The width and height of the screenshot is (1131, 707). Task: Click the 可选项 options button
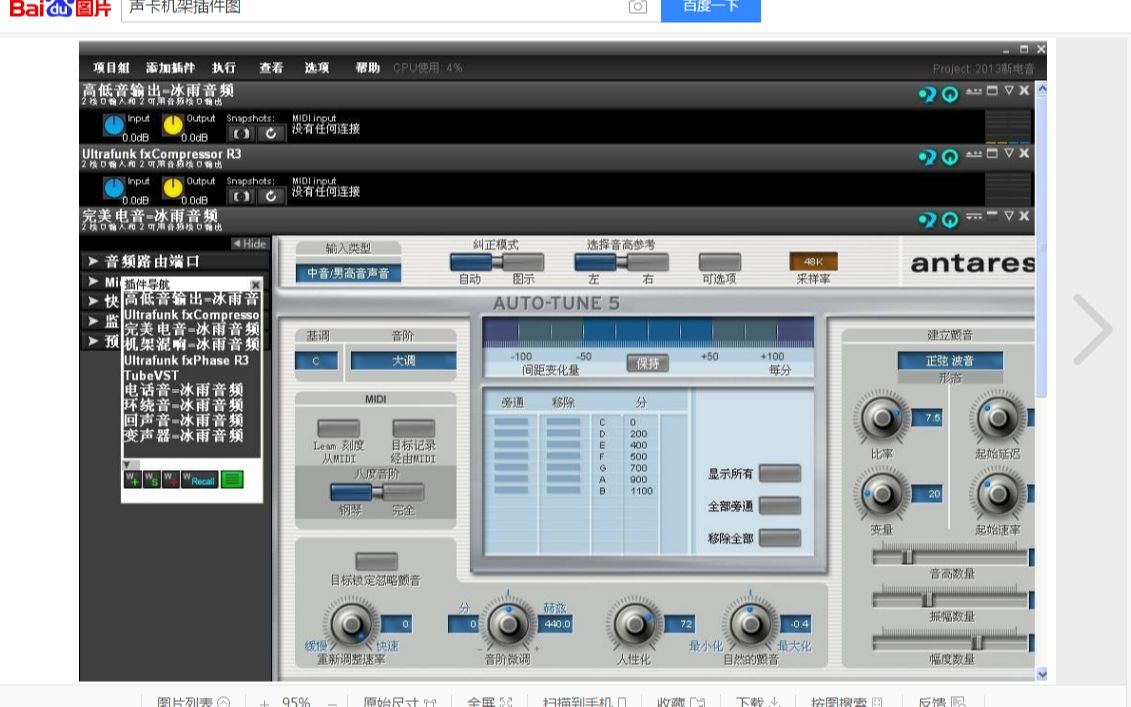(720, 262)
